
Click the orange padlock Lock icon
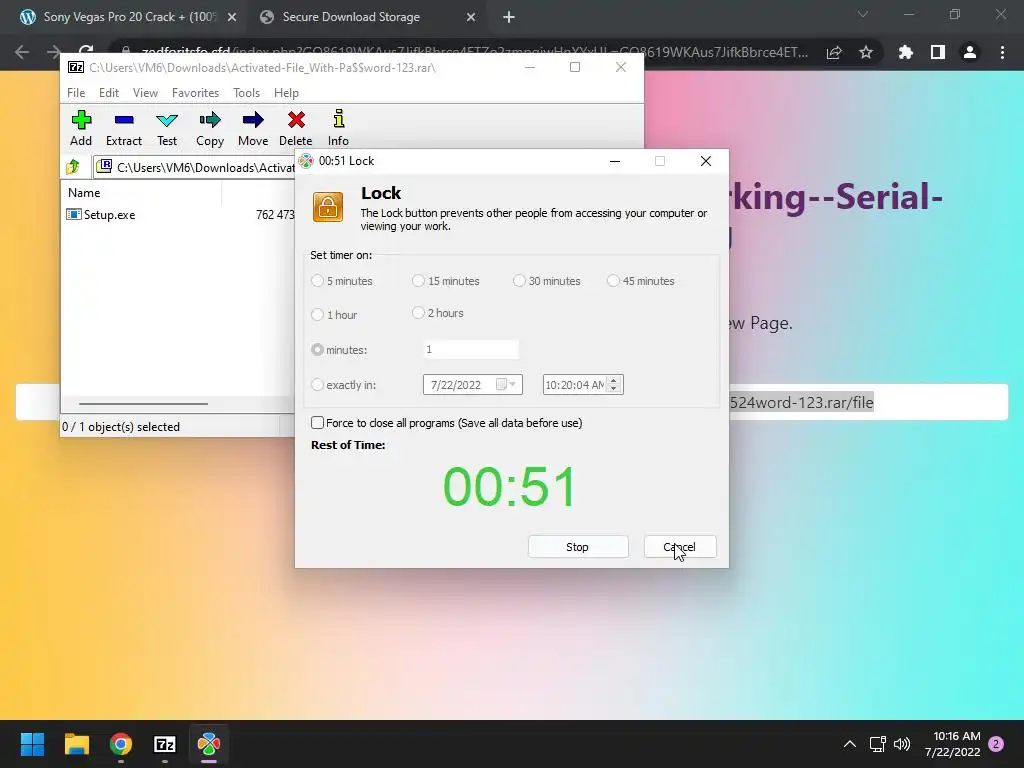328,207
